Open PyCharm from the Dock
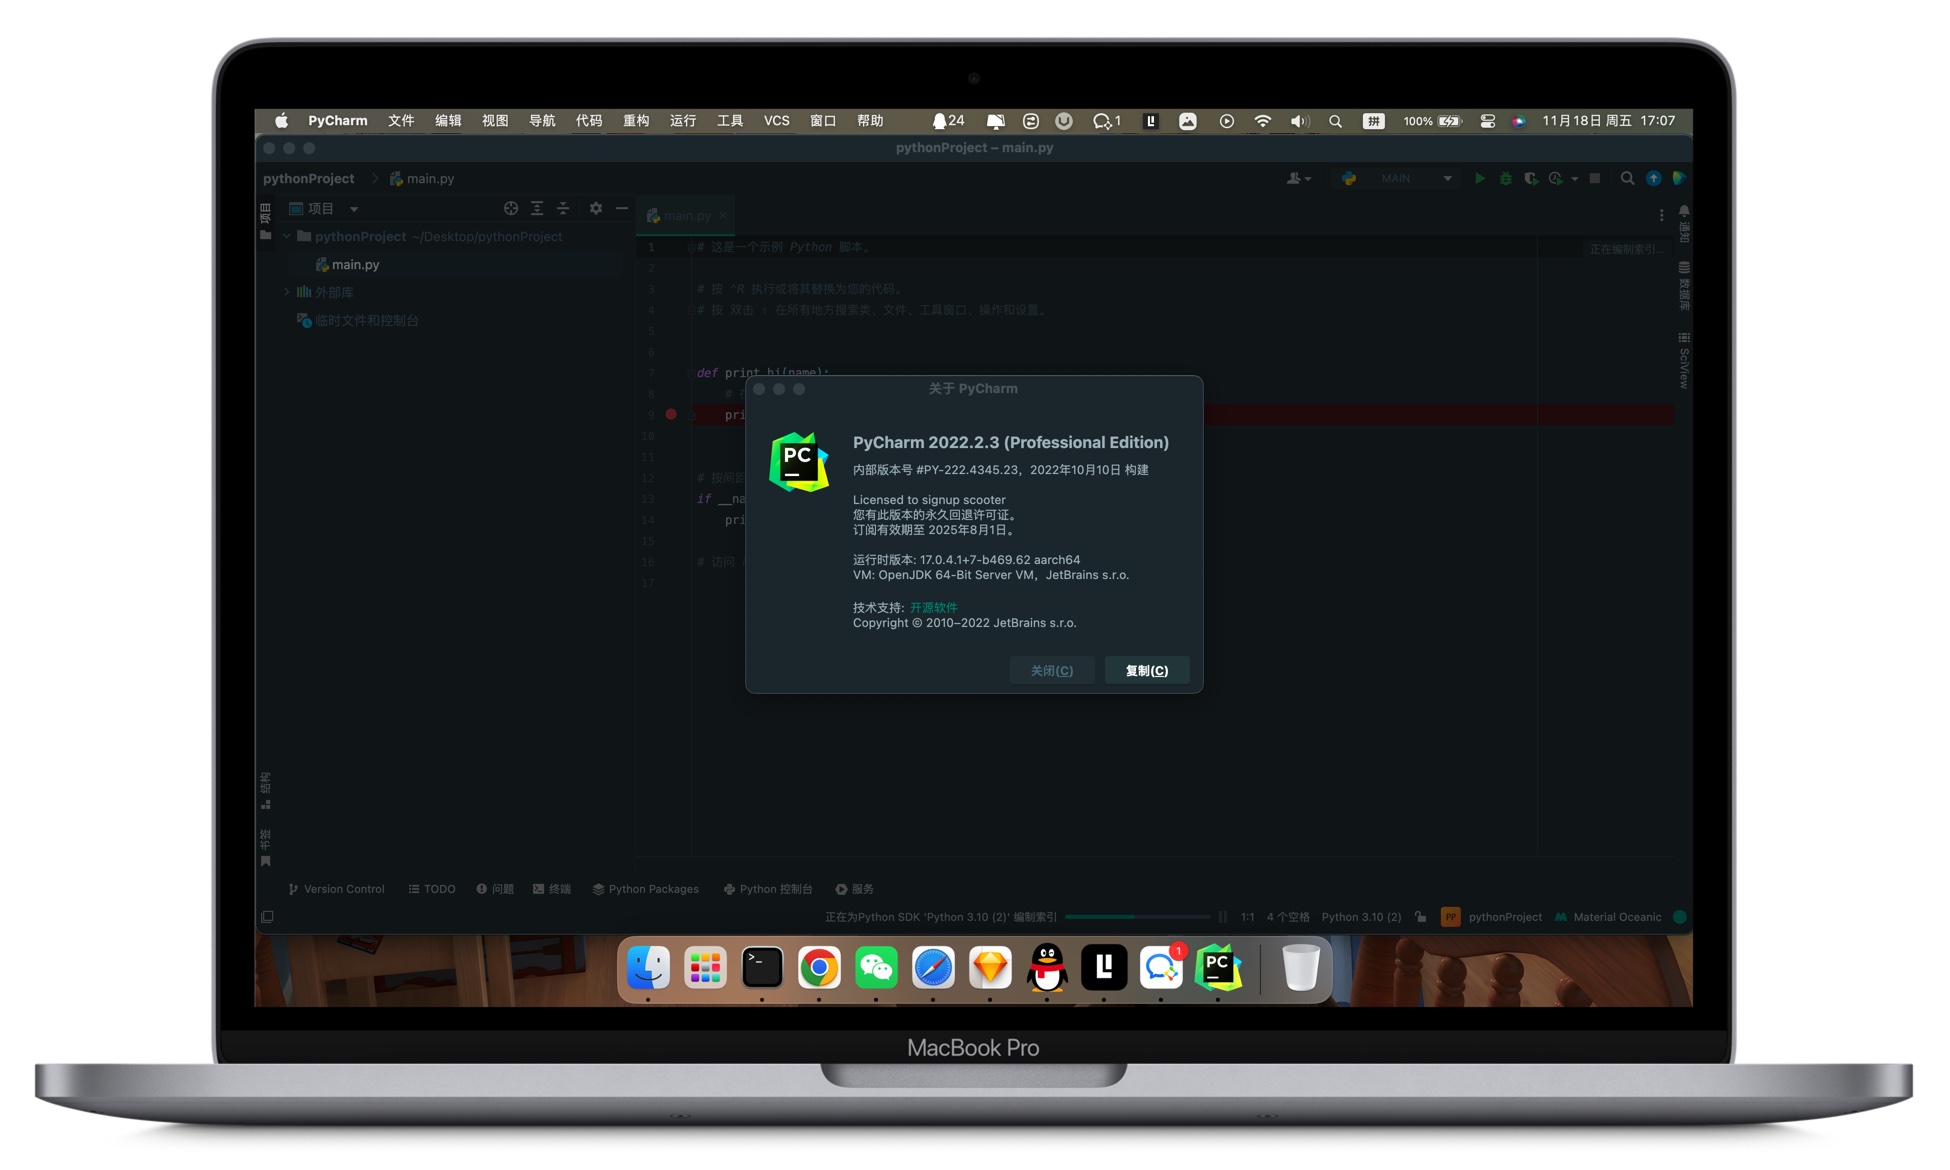The width and height of the screenshot is (1950, 1170). (x=1218, y=967)
